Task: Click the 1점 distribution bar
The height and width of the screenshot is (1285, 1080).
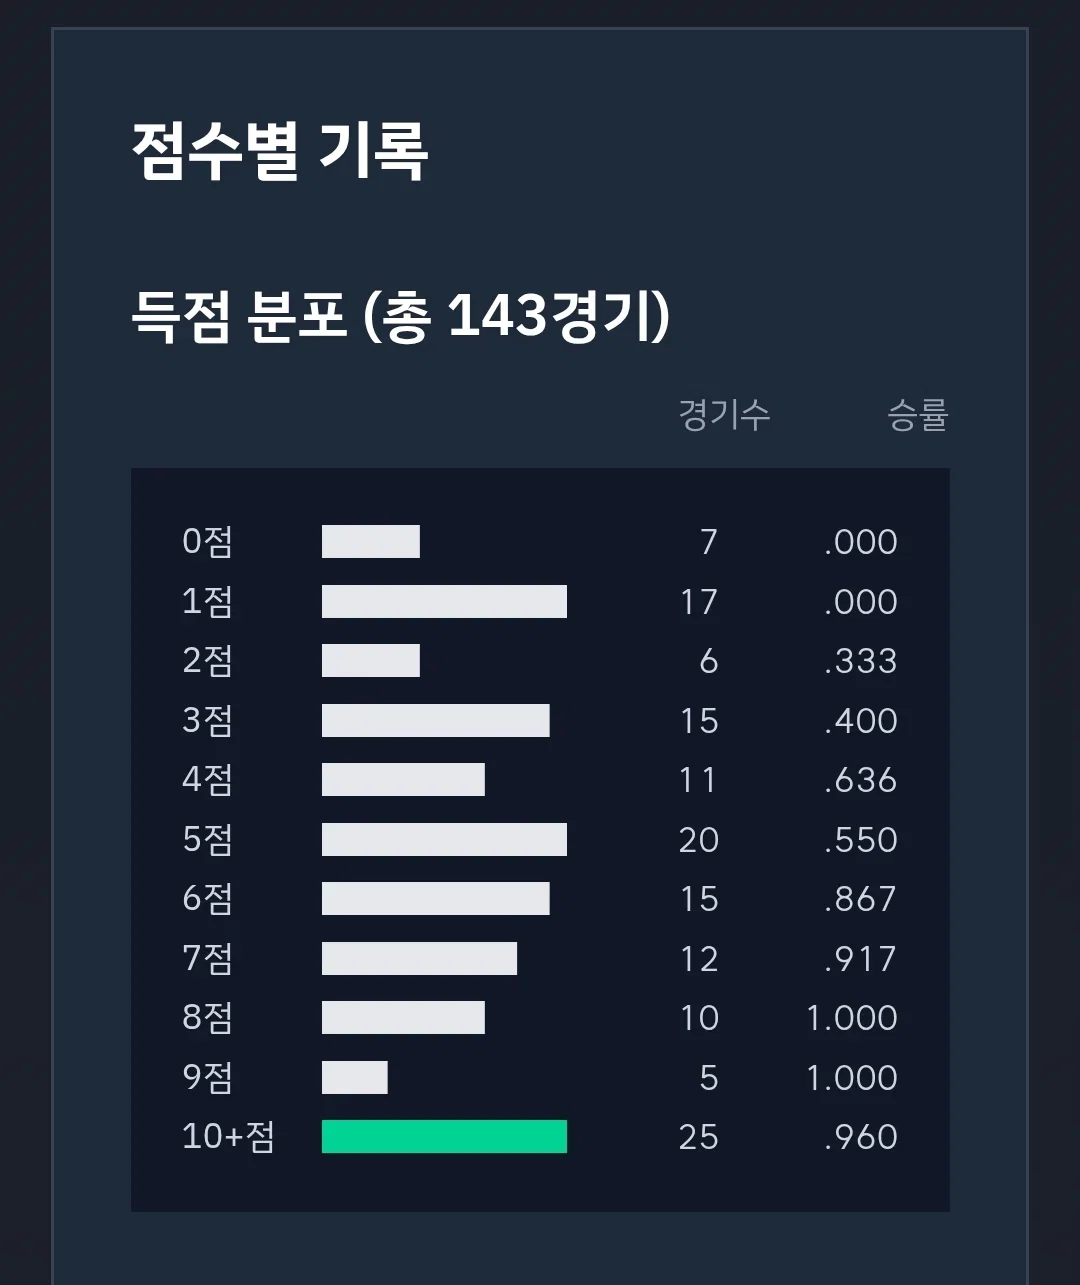Action: [x=444, y=602]
